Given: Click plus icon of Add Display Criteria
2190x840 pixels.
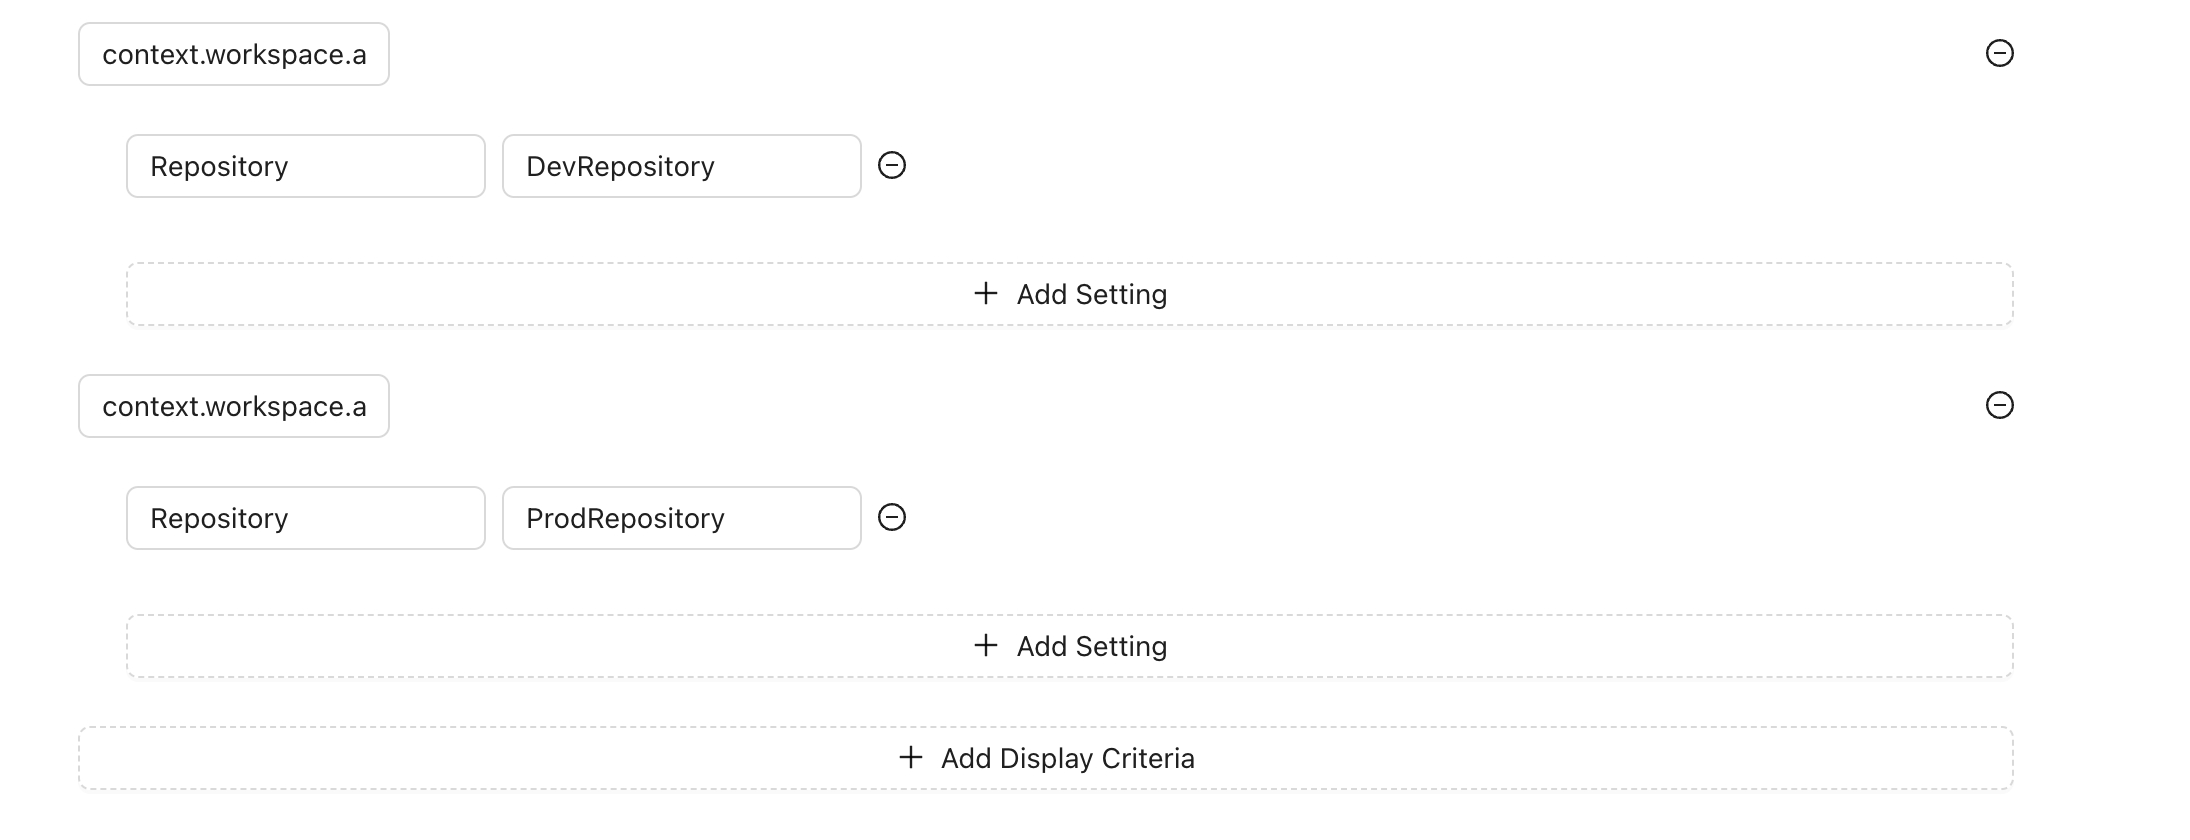Looking at the screenshot, I should tap(911, 757).
